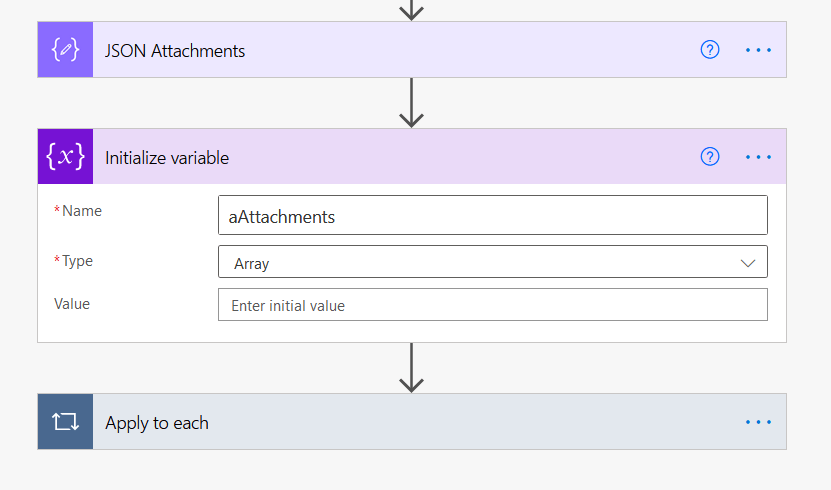The image size is (831, 490).
Task: Show help for Initialize variable action
Action: tap(710, 157)
